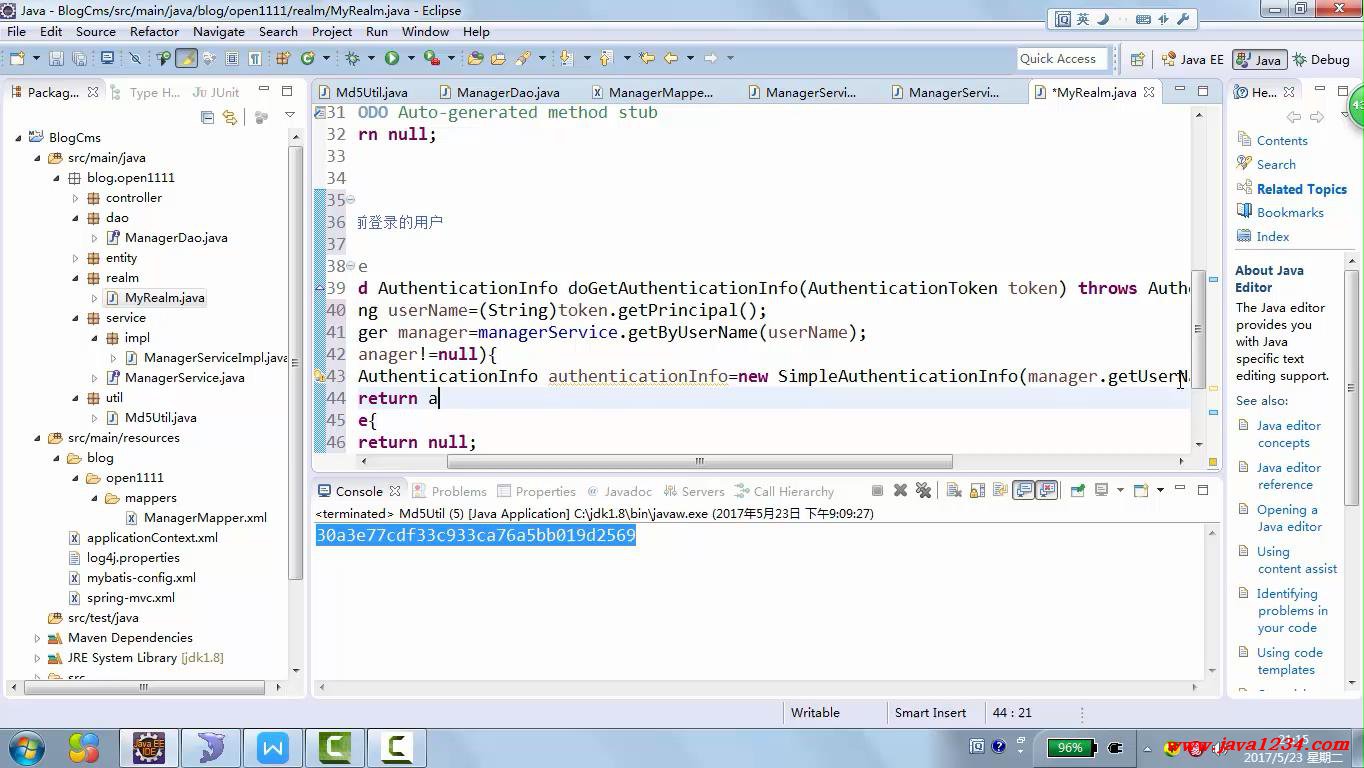This screenshot has width=1364, height=768.
Task: Collapse the realm package
Action: pyautogui.click(x=75, y=278)
